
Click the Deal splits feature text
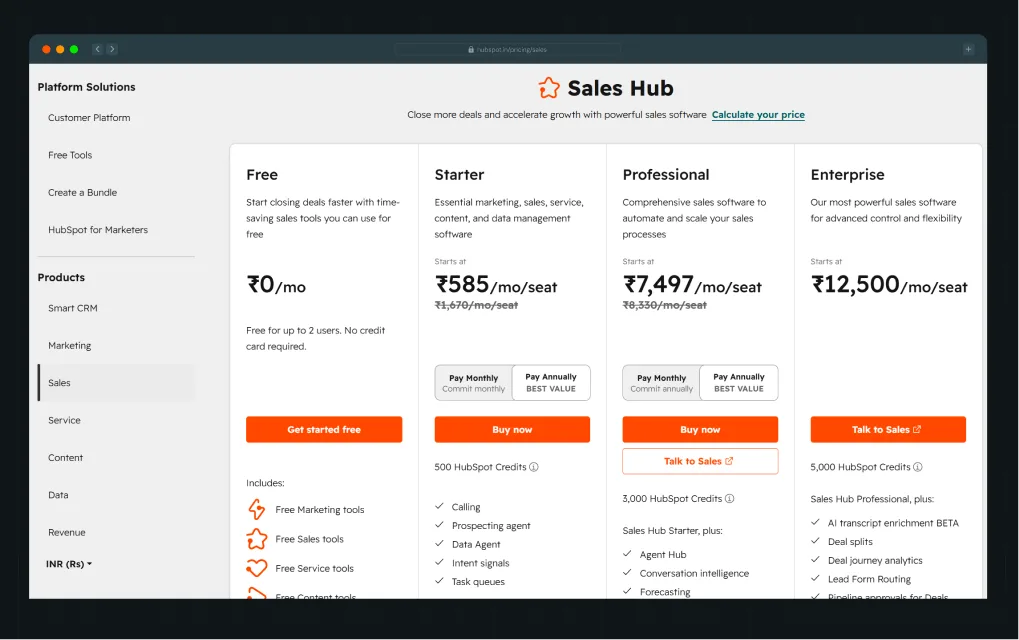click(850, 541)
